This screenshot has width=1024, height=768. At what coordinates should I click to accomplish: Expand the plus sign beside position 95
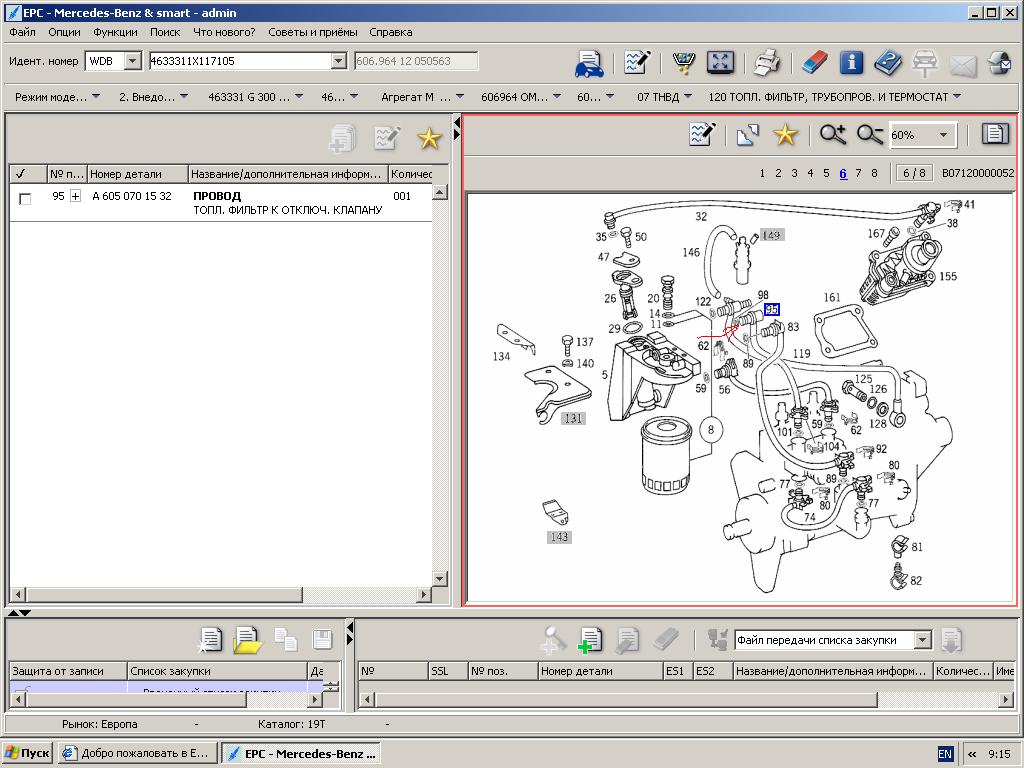pyautogui.click(x=75, y=196)
